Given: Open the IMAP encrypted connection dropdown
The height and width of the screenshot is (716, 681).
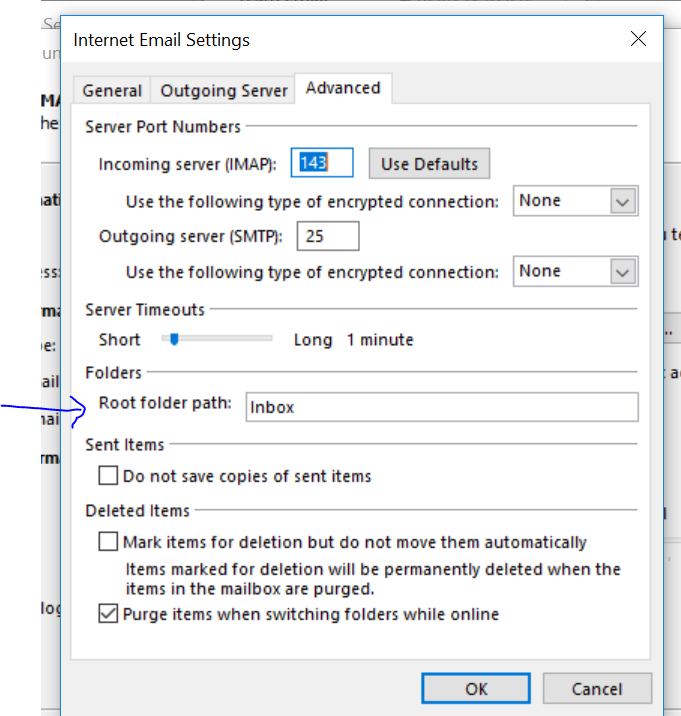Looking at the screenshot, I should click(575, 200).
